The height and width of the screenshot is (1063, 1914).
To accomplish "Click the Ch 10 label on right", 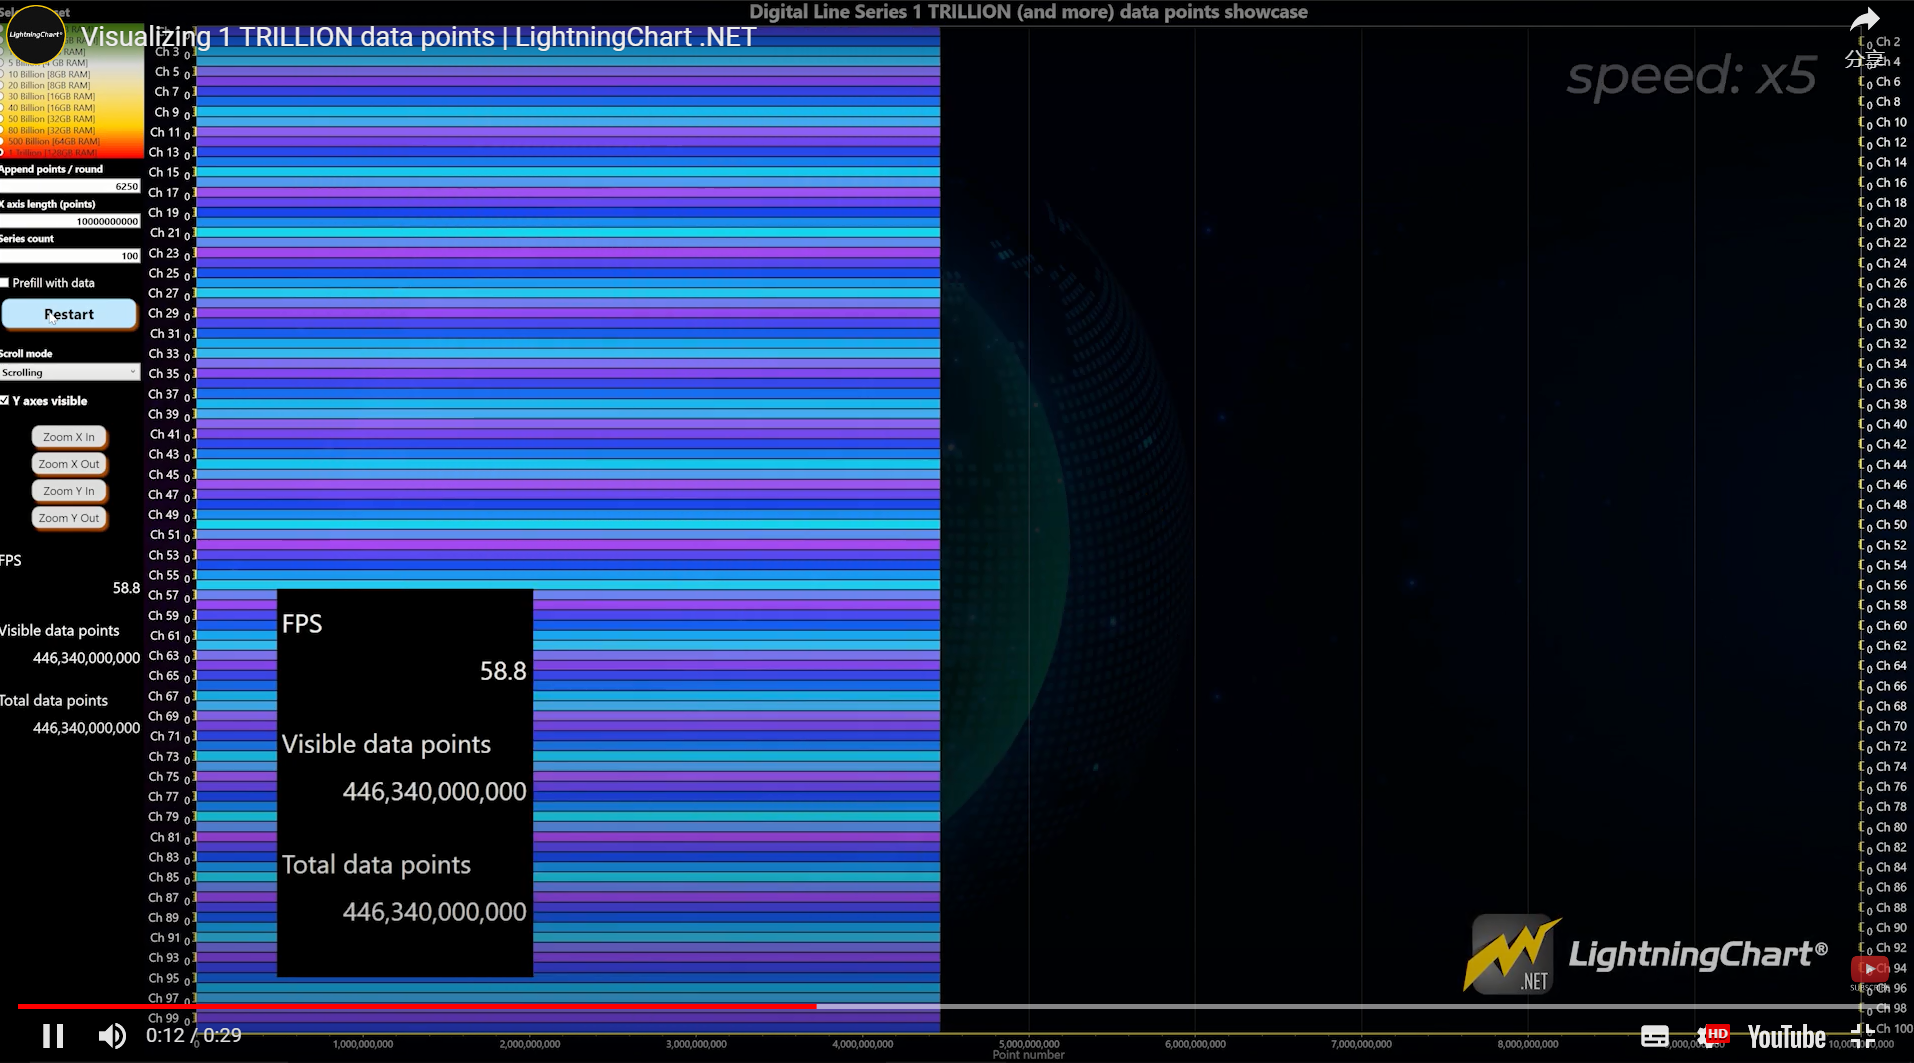I will coord(1891,122).
